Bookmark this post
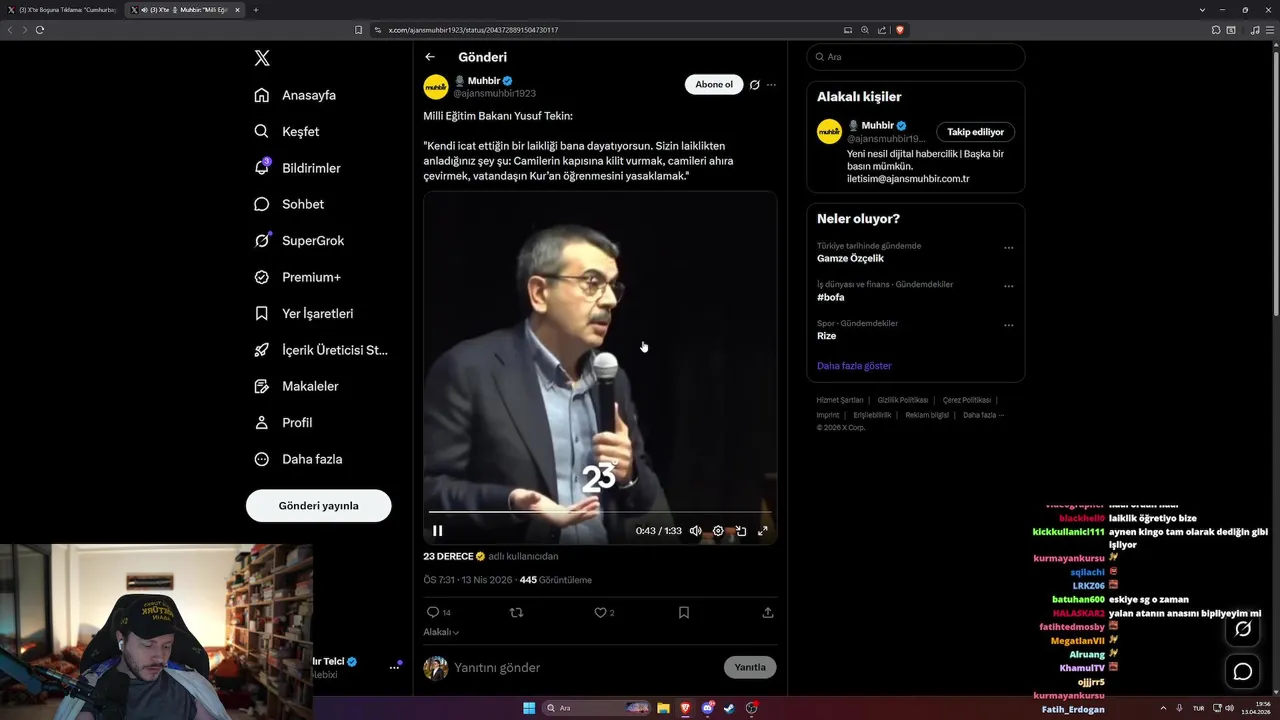 684,612
